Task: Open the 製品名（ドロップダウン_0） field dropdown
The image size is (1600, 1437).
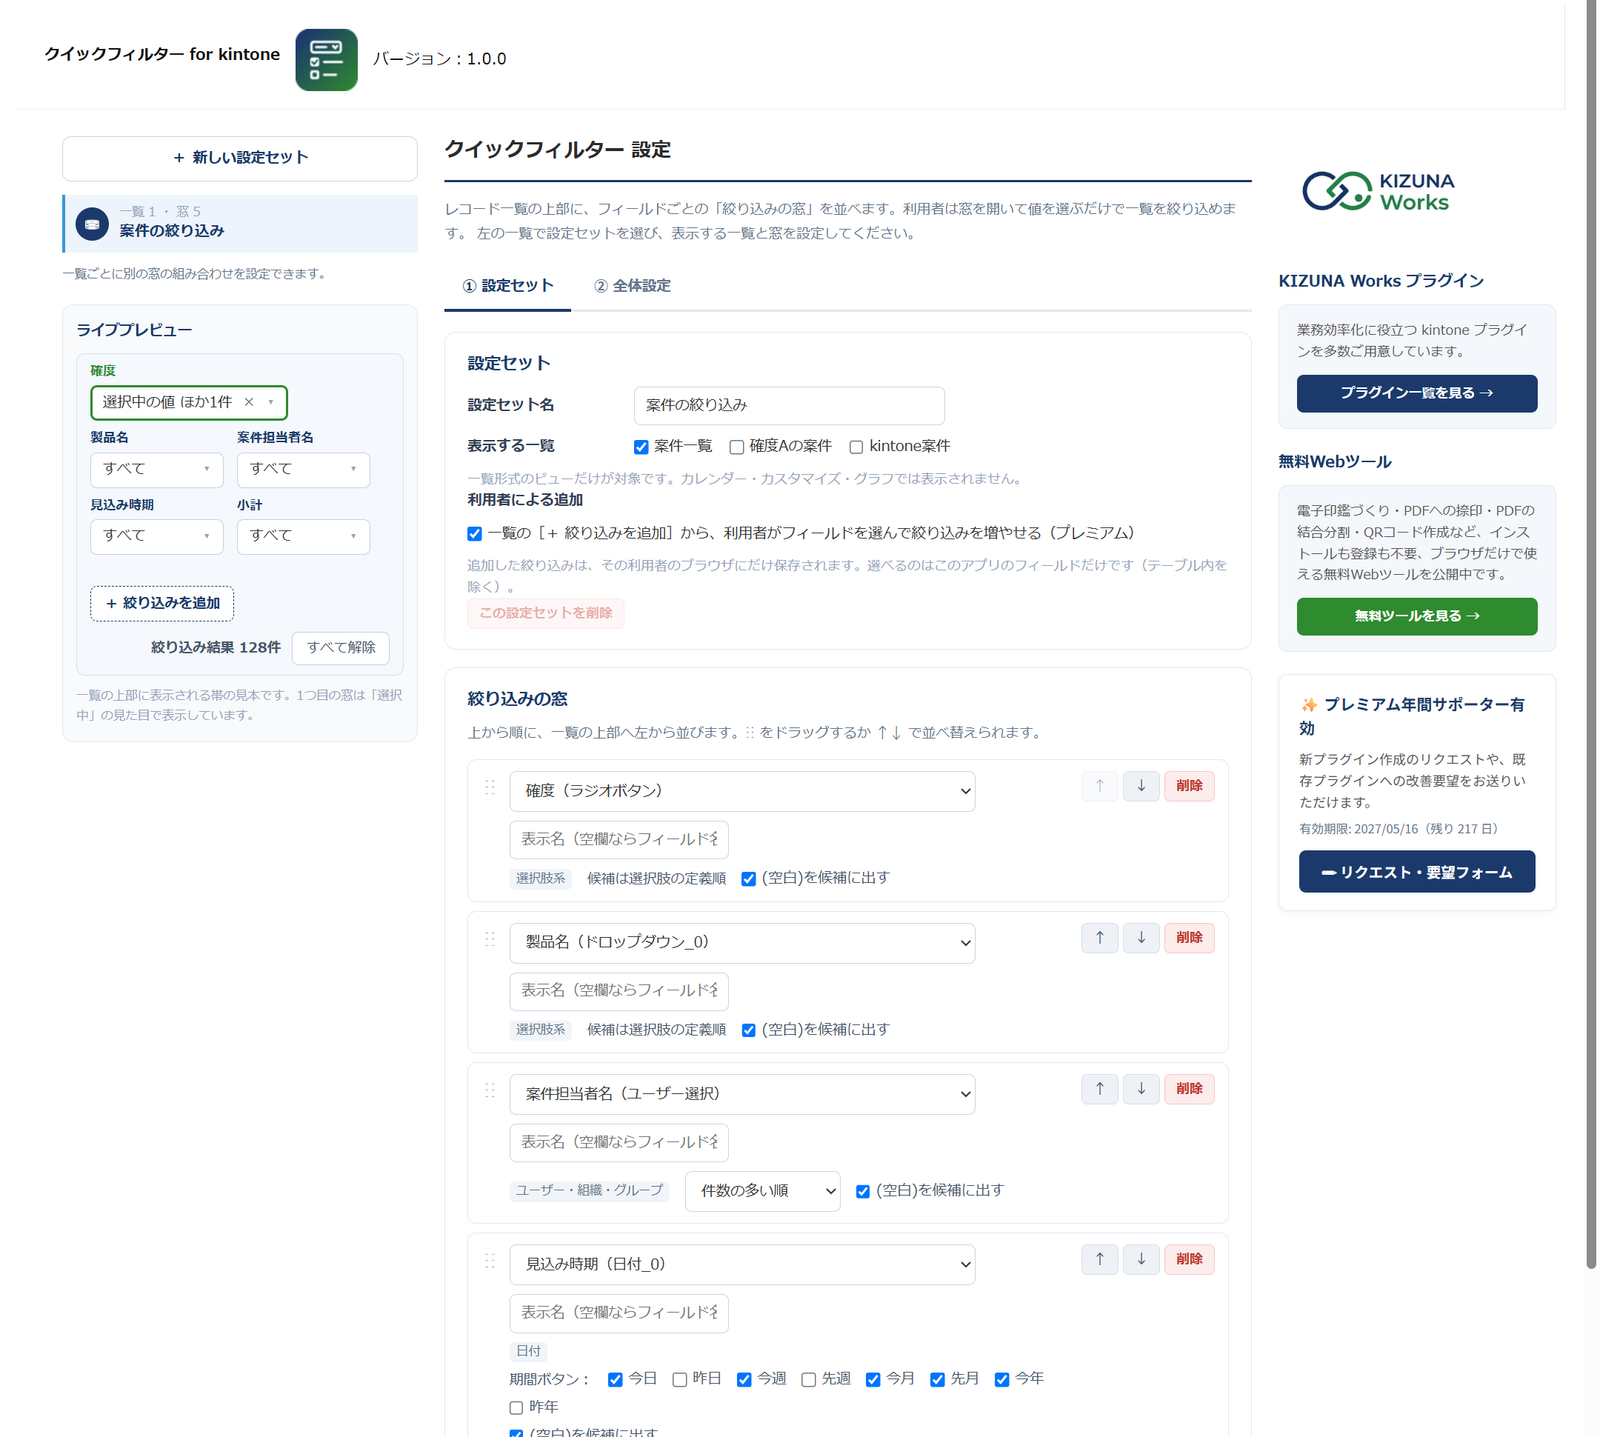Action: click(x=742, y=943)
